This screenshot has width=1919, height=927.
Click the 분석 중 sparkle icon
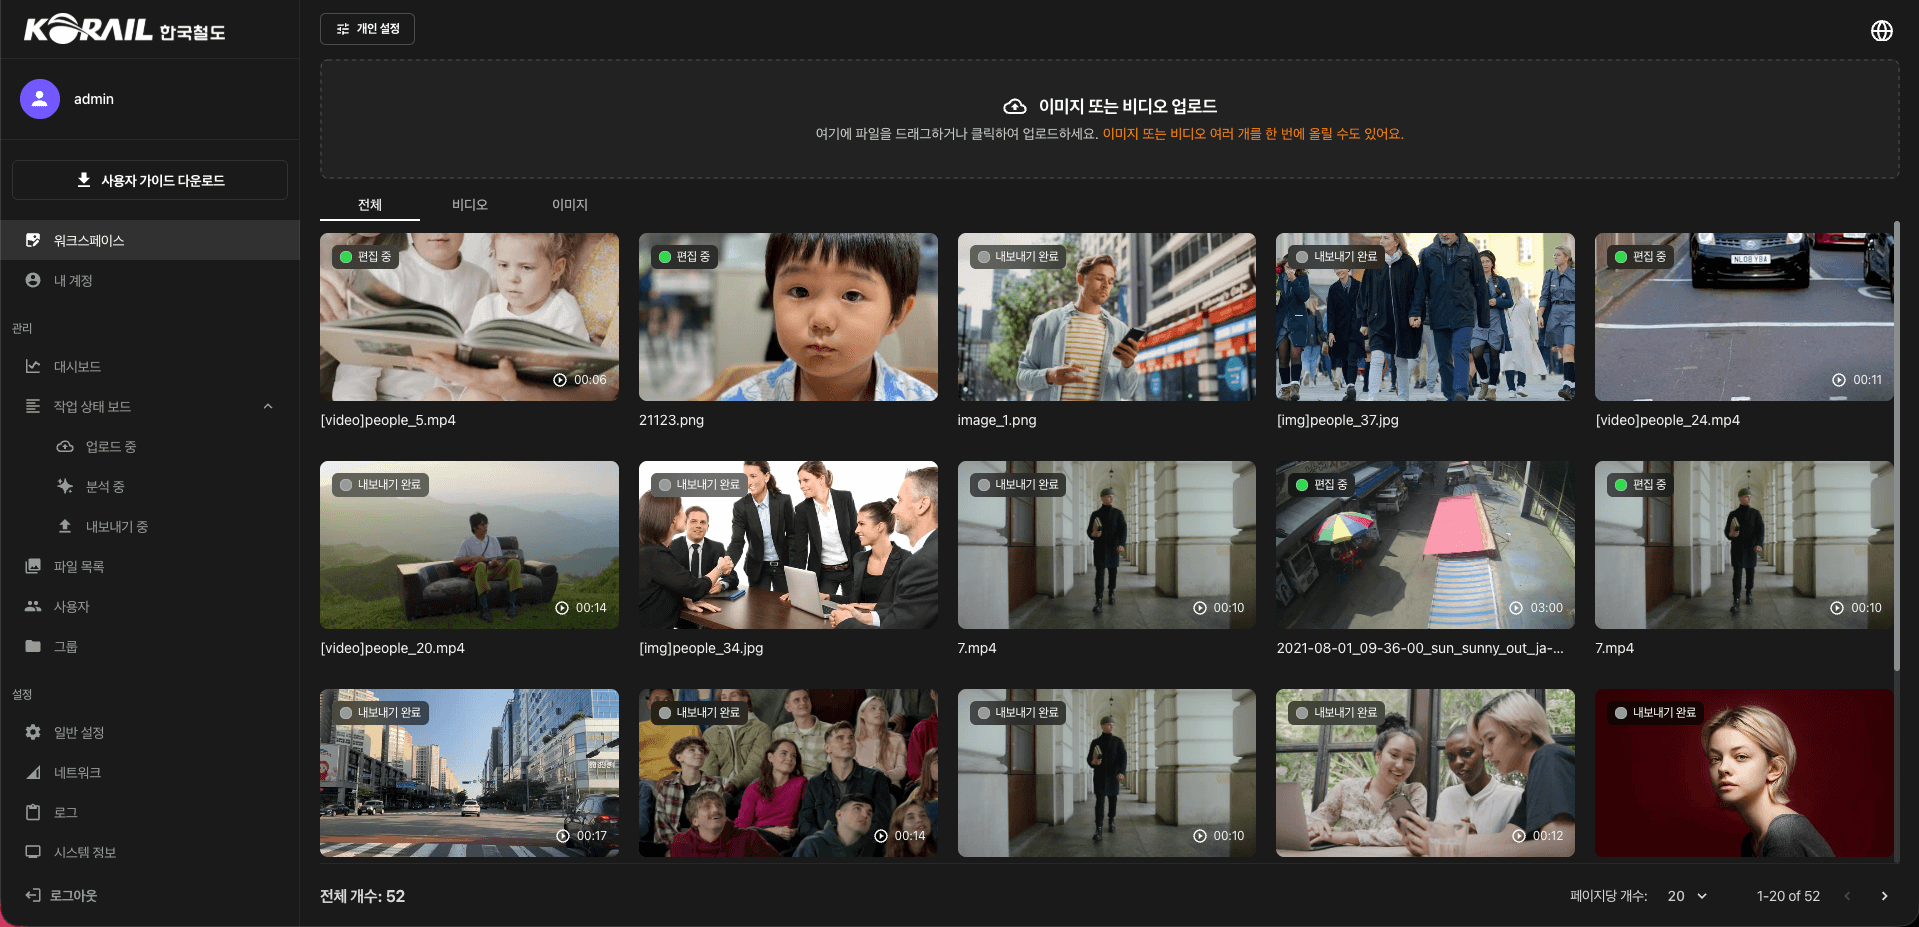65,487
